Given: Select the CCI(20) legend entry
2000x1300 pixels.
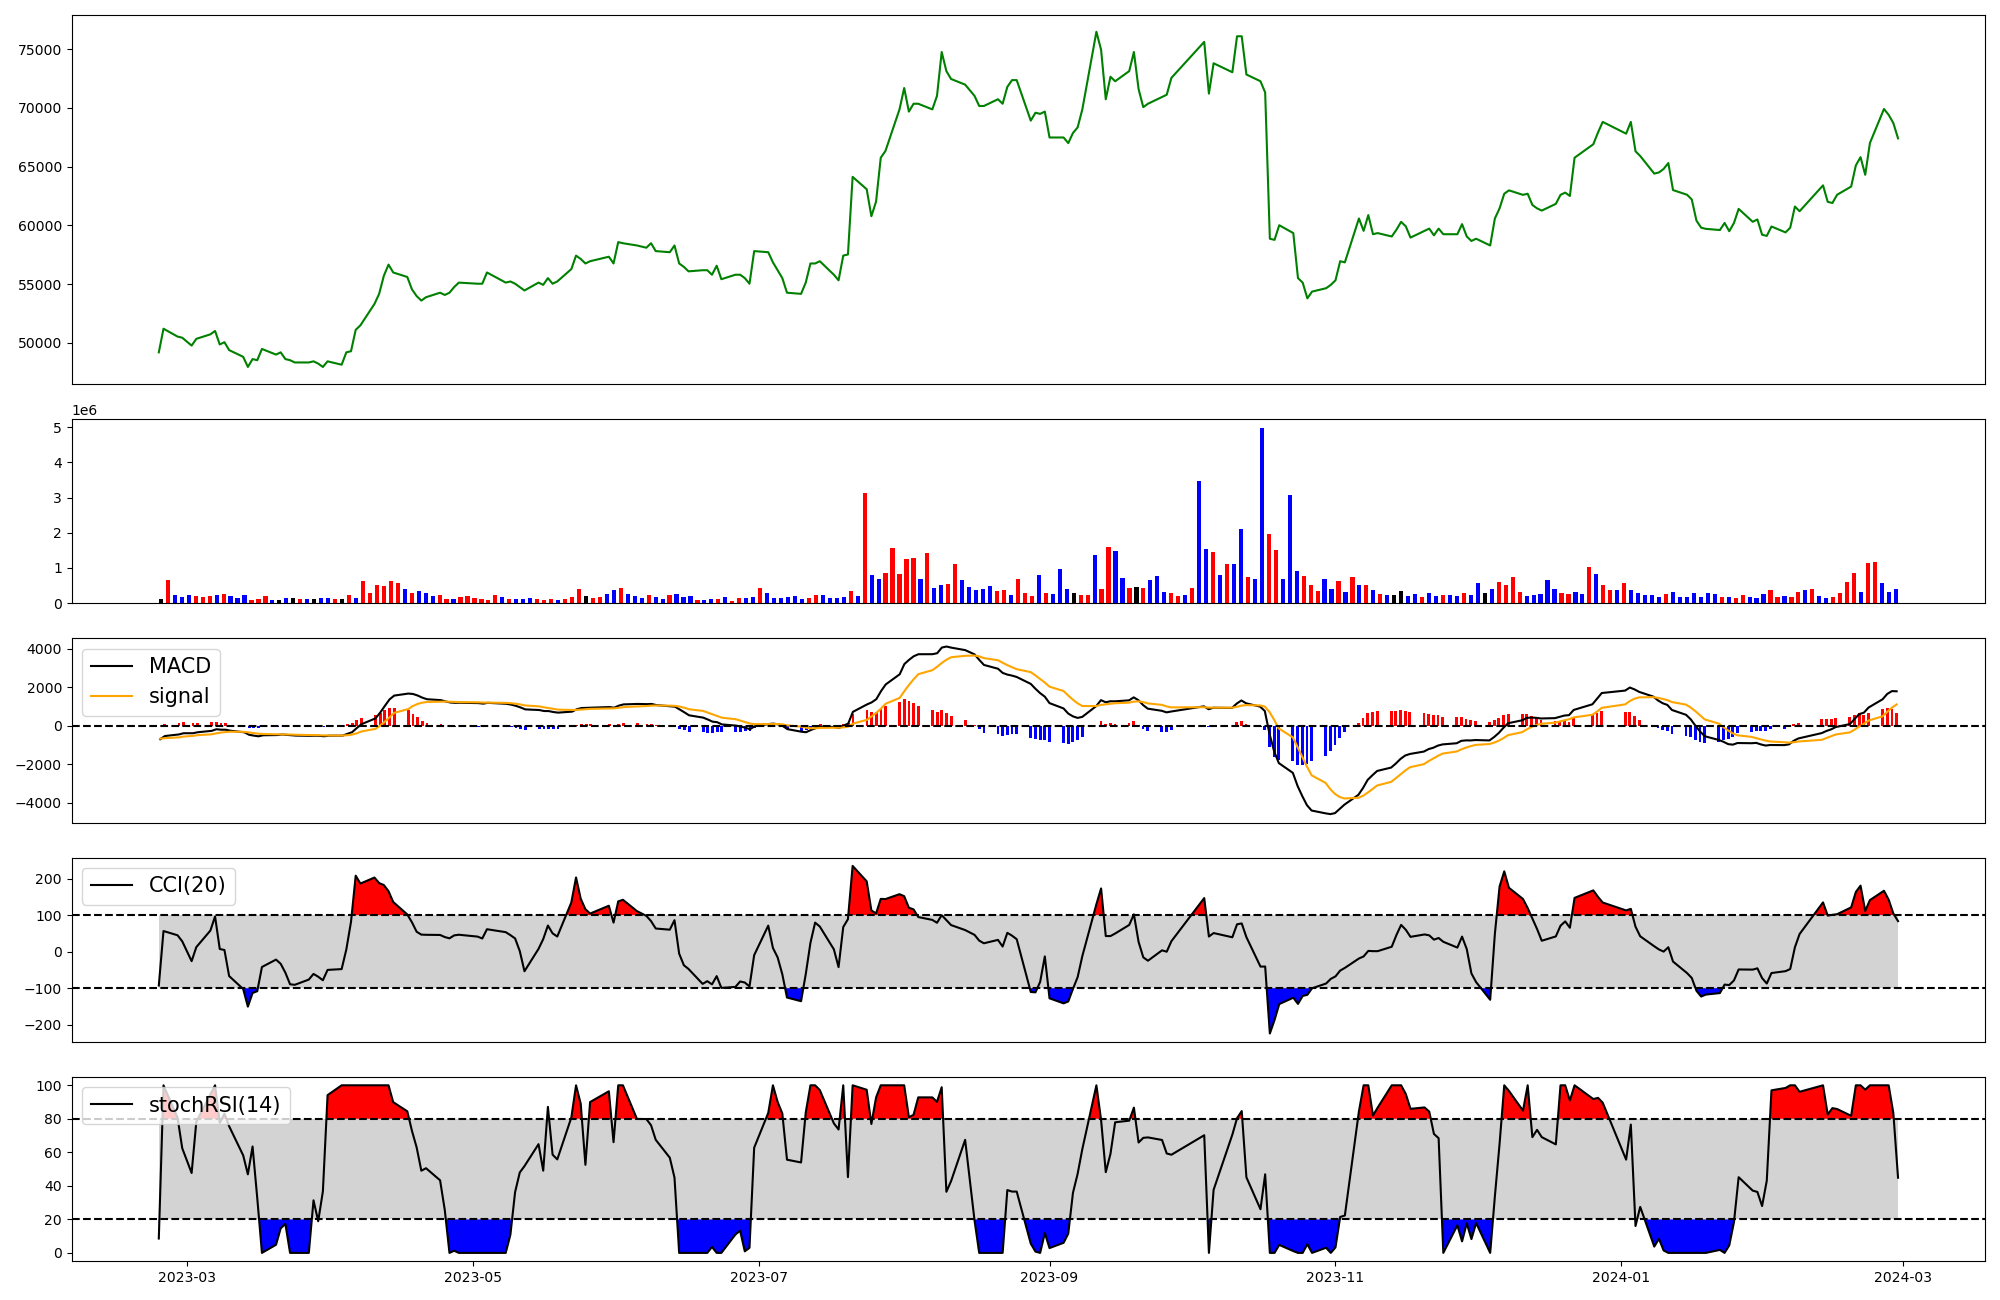Looking at the screenshot, I should click(186, 885).
